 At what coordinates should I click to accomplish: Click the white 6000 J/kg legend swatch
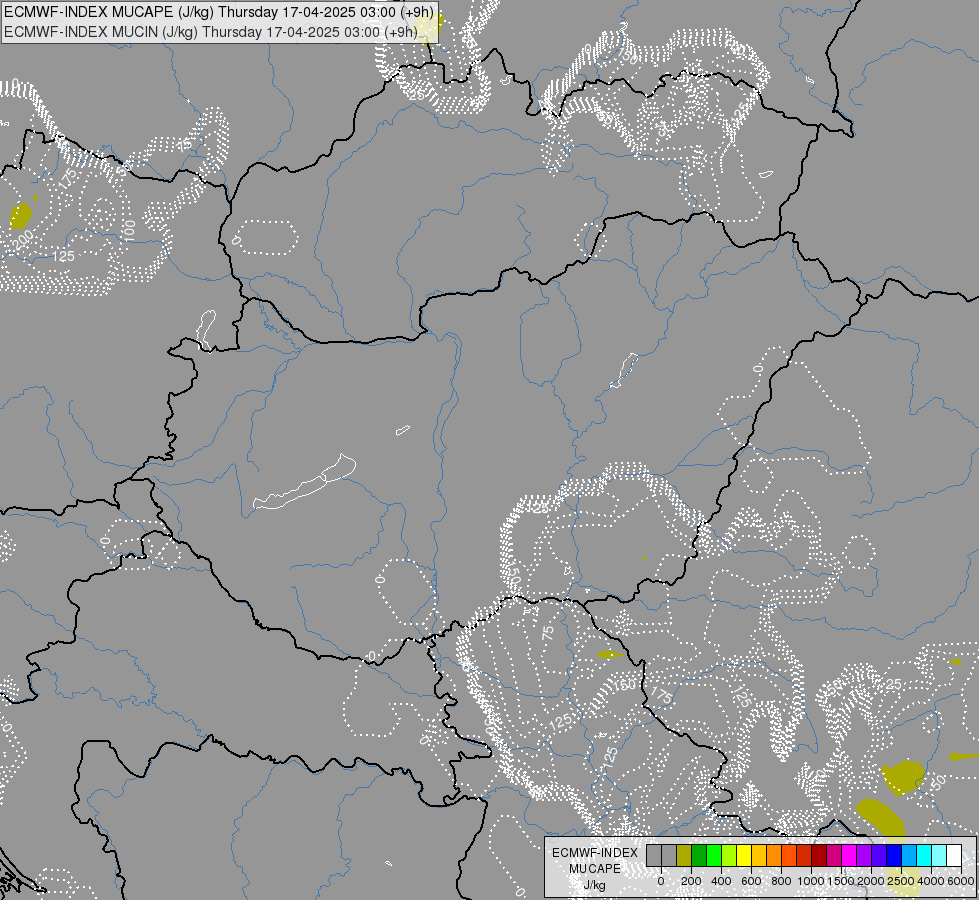[x=954, y=855]
